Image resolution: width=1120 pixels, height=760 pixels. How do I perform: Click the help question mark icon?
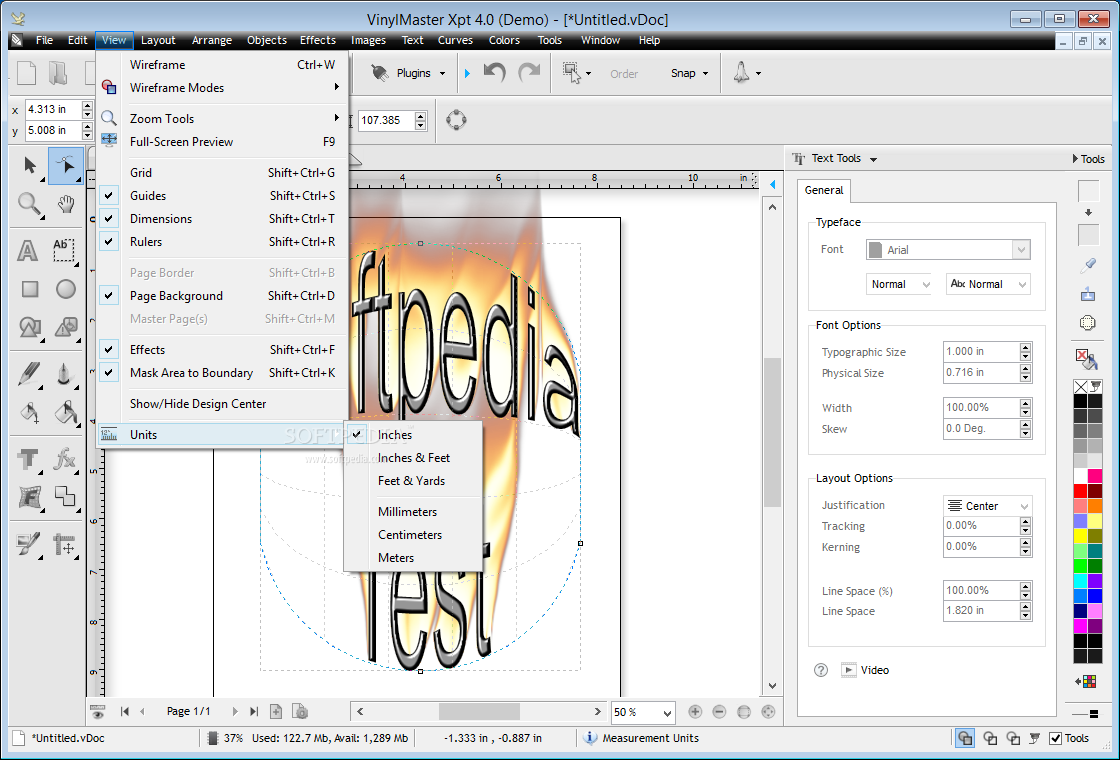(821, 670)
